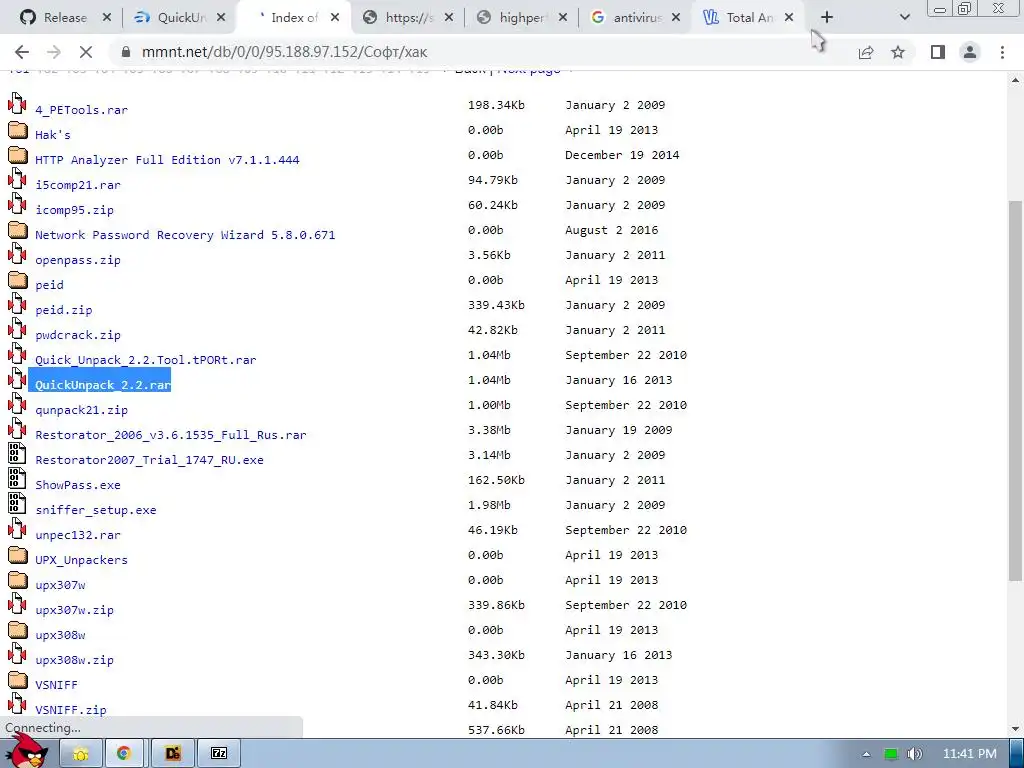Open the upx307w folder link
Viewport: 1024px width, 768px height.
tap(60, 585)
